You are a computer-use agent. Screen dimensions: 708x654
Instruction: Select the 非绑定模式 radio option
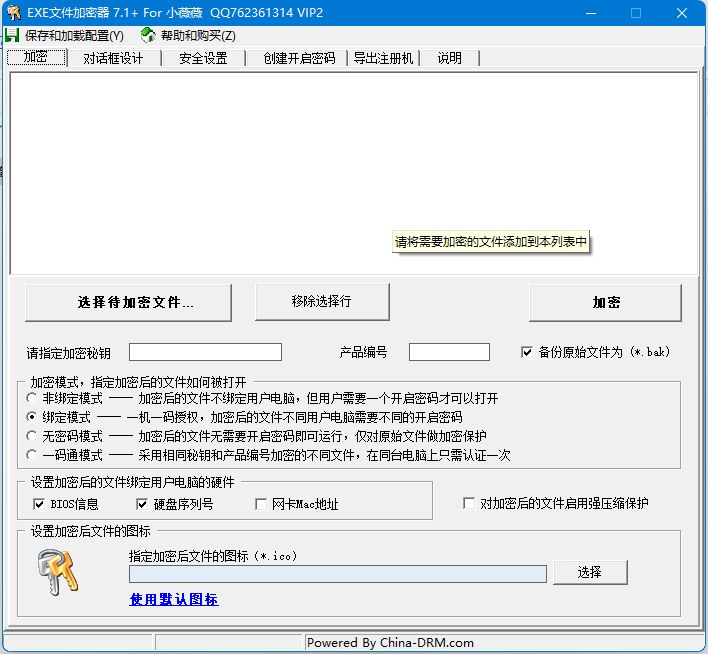coord(33,398)
